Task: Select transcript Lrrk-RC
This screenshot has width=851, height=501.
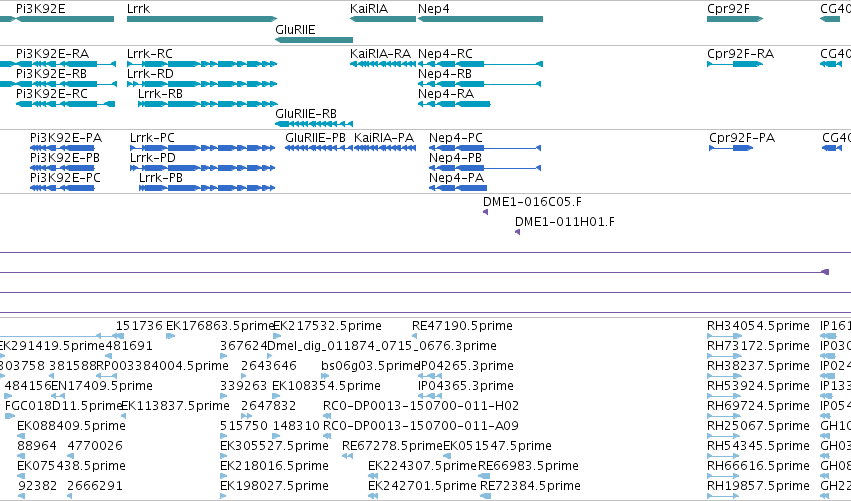Action: tap(202, 64)
